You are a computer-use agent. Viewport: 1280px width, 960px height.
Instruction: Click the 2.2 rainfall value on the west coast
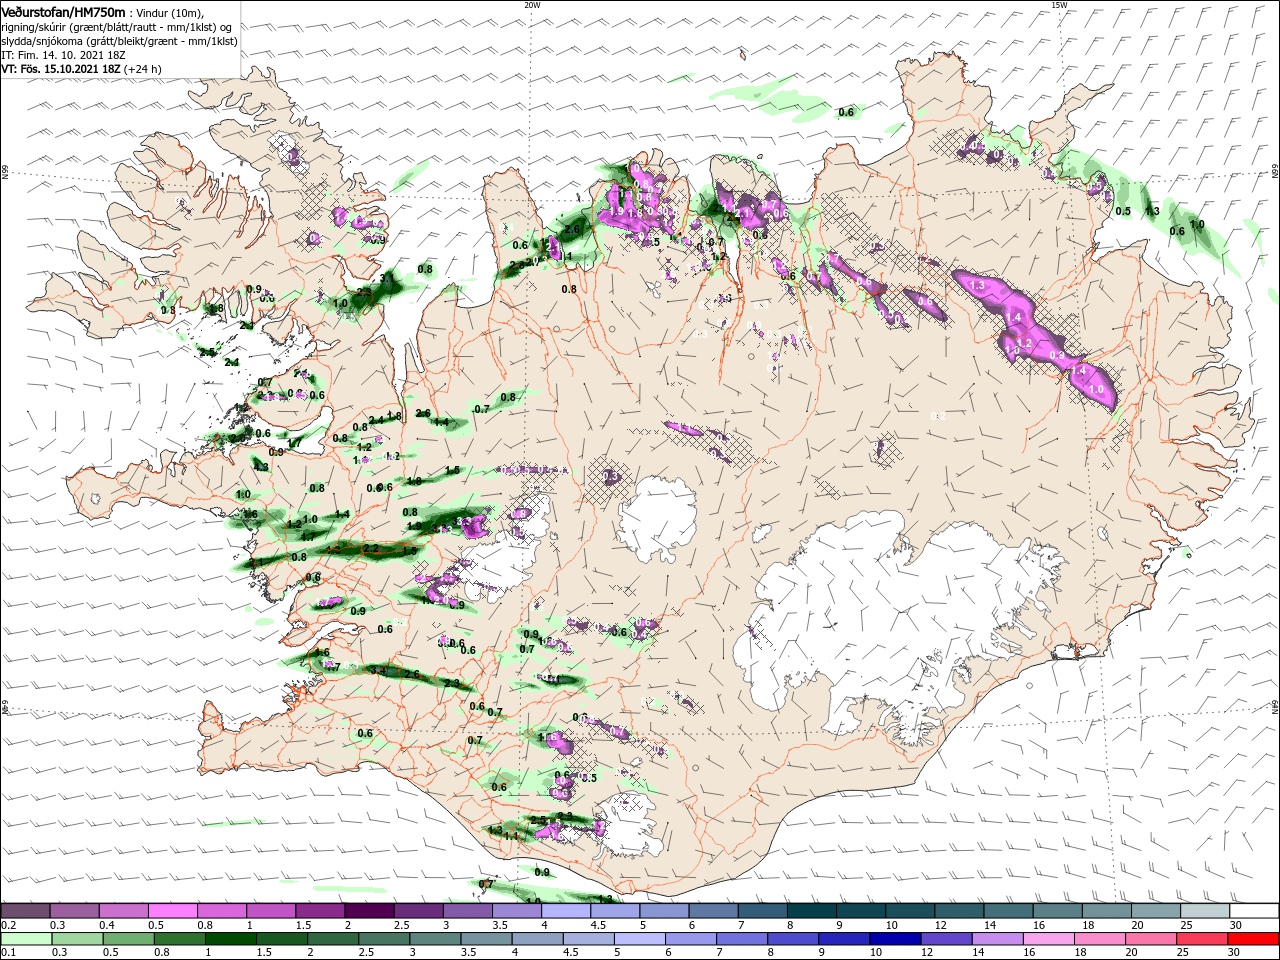(x=371, y=549)
